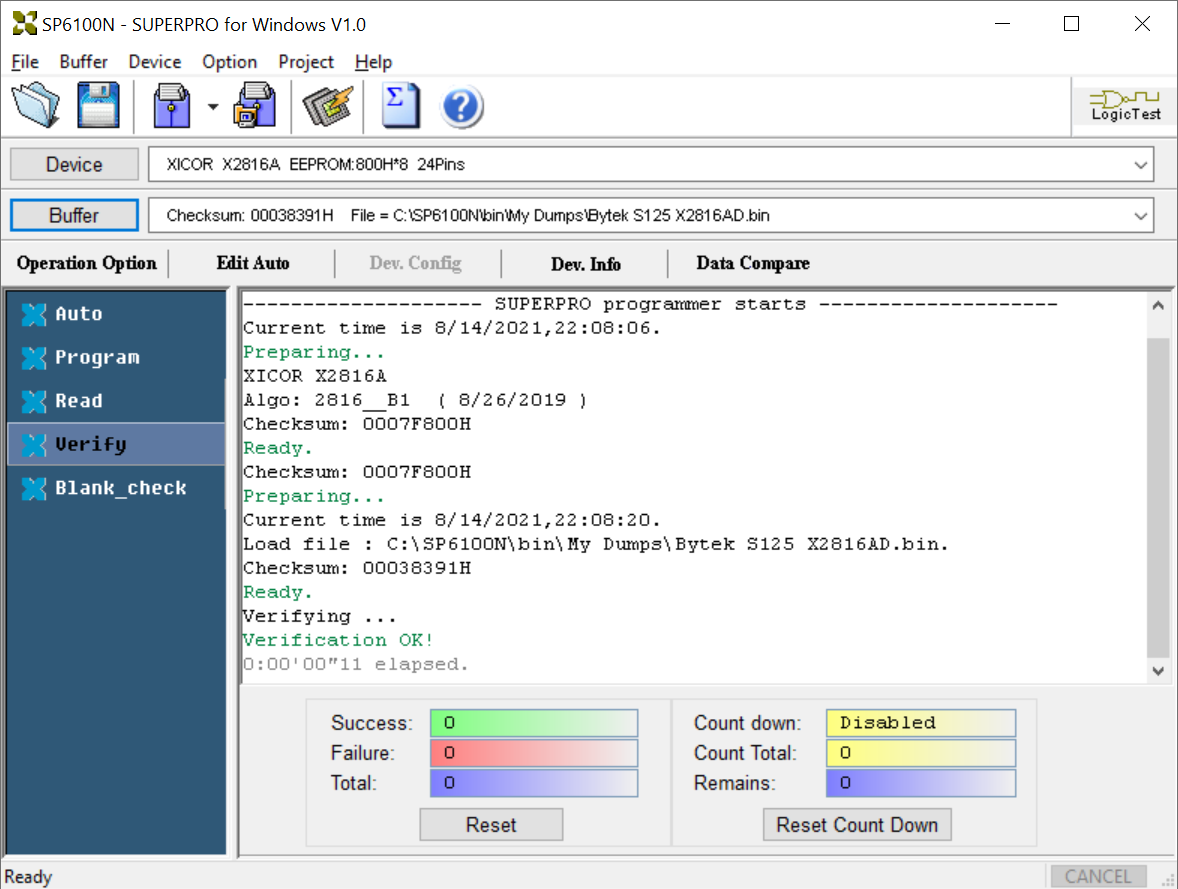Image resolution: width=1178 pixels, height=889 pixels.
Task: Expand the XICOR X2816A device dropdown
Action: pos(1140,165)
